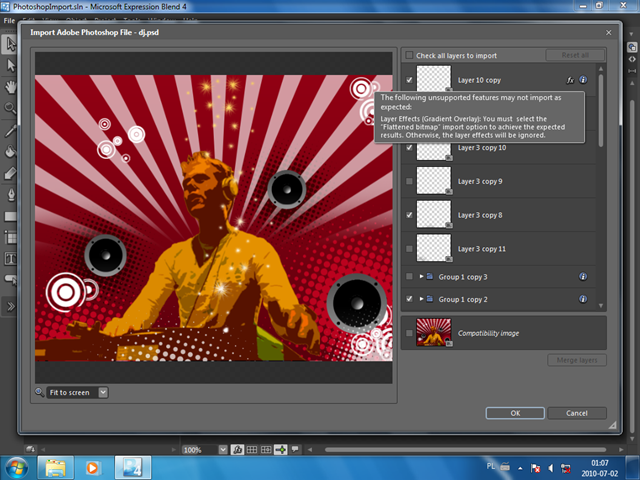
Task: Select the Eyedropper tool
Action: [x=10, y=131]
